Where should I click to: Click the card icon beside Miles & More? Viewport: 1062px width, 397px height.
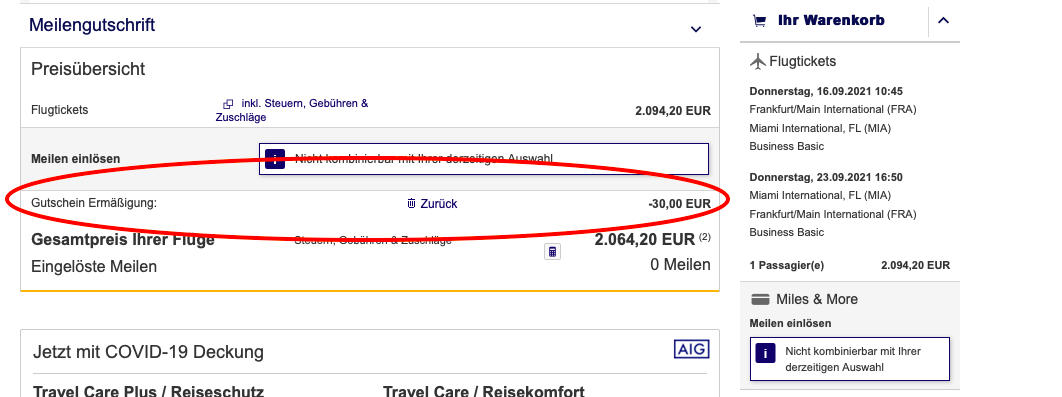[x=761, y=299]
